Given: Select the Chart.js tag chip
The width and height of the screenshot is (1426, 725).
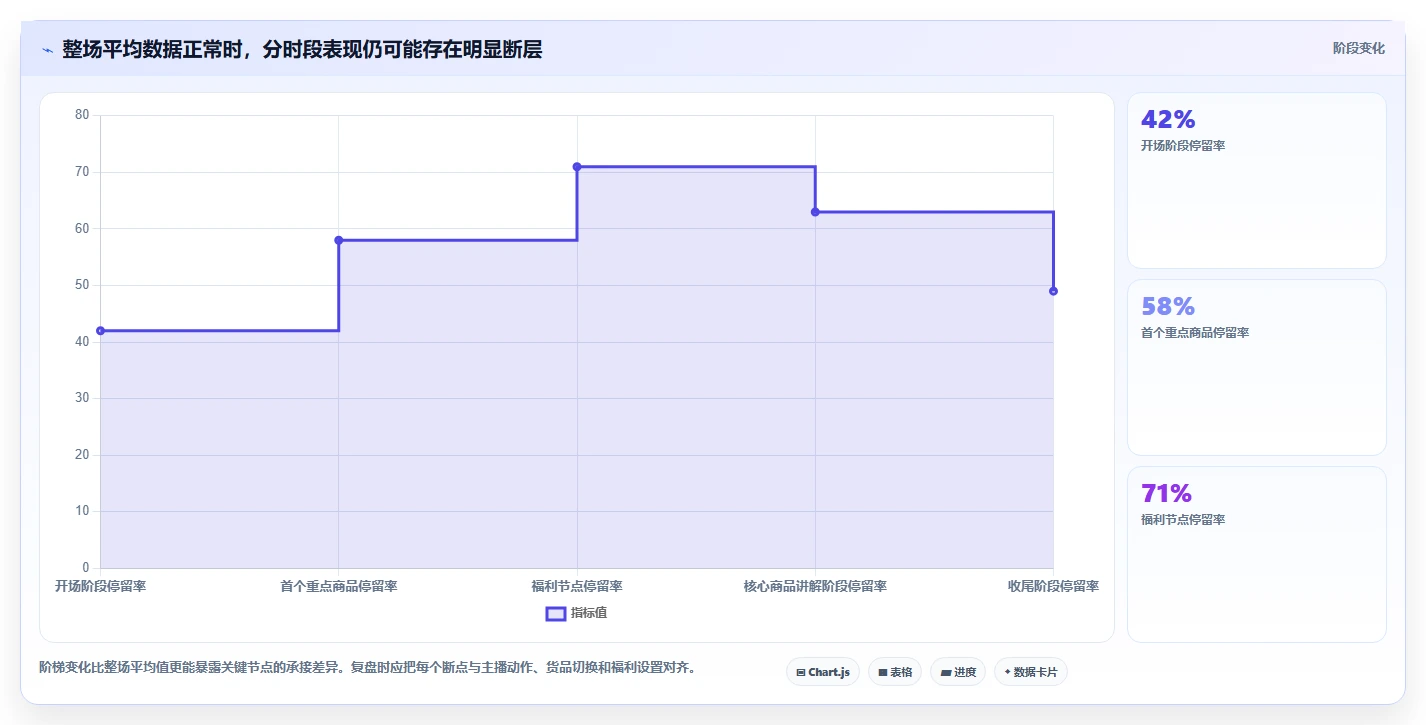Looking at the screenshot, I should 822,672.
